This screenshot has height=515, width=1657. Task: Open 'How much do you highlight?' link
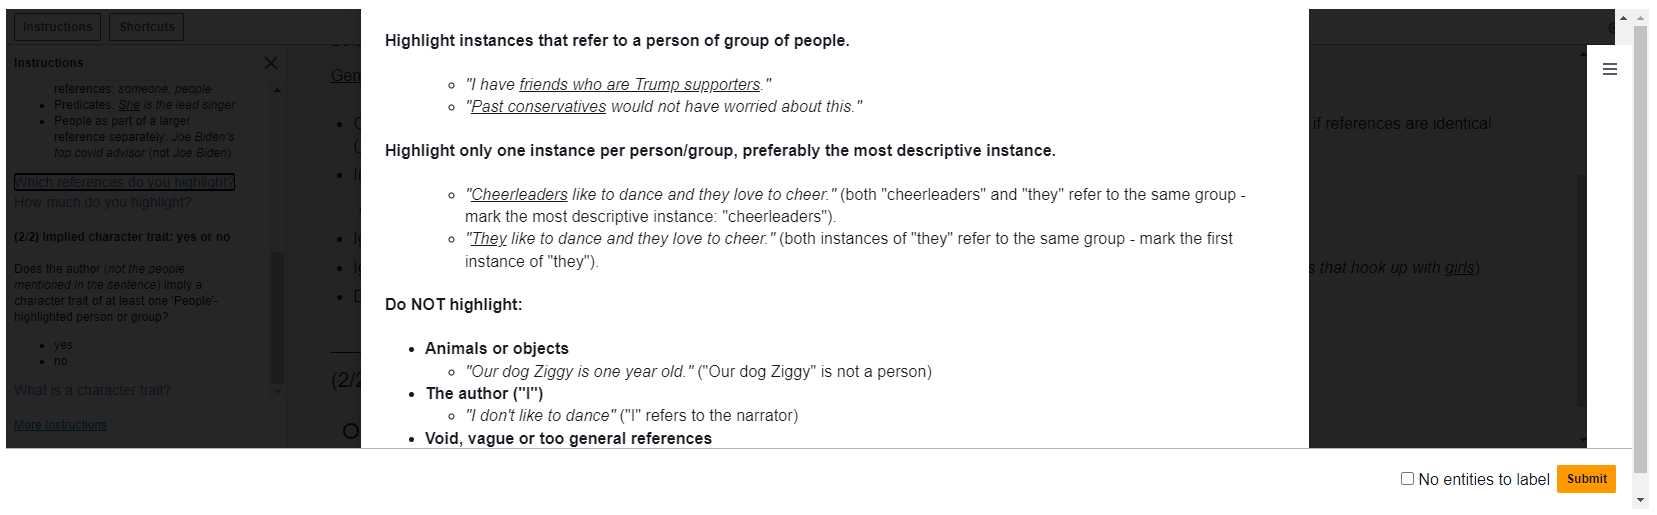click(x=102, y=202)
